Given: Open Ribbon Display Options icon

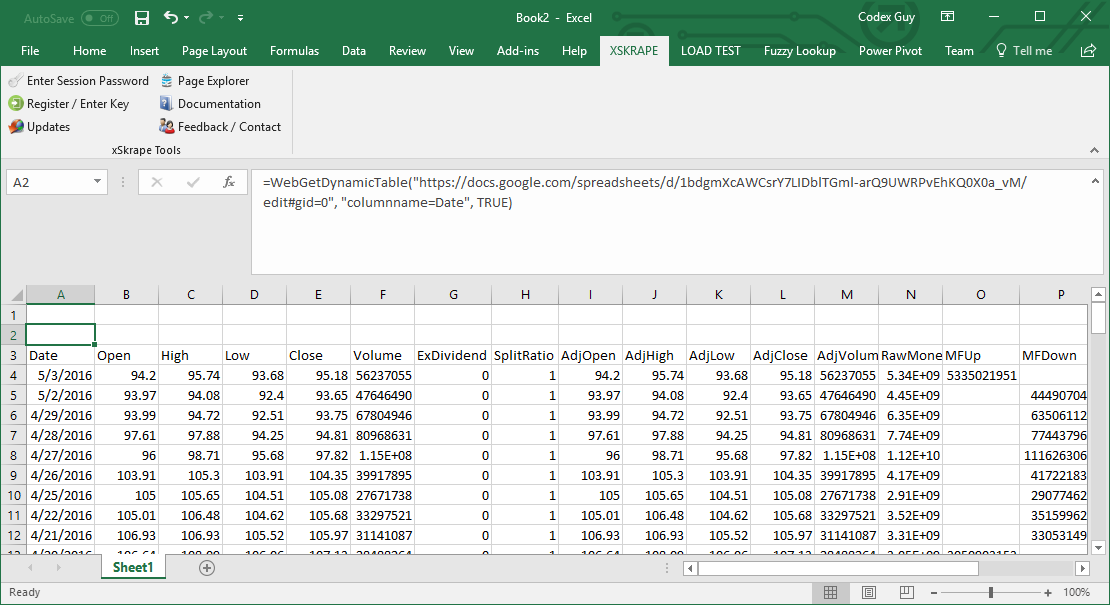Looking at the screenshot, I should (947, 17).
